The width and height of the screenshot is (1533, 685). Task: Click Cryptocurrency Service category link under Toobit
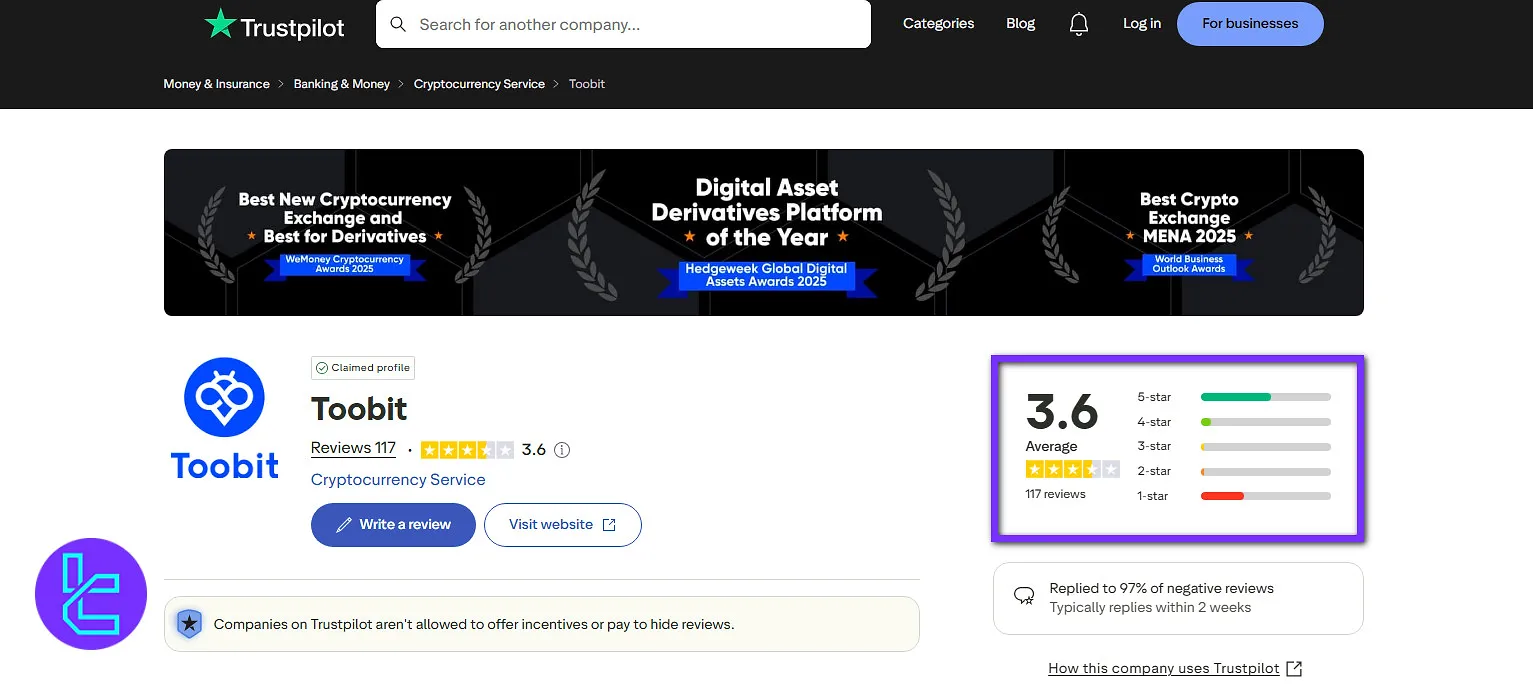click(398, 480)
